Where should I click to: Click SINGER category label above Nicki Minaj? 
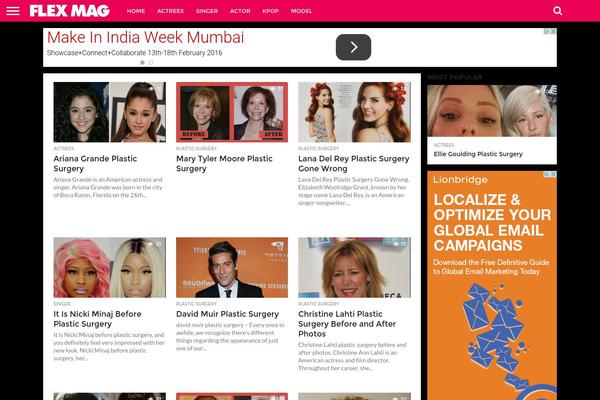[62, 304]
